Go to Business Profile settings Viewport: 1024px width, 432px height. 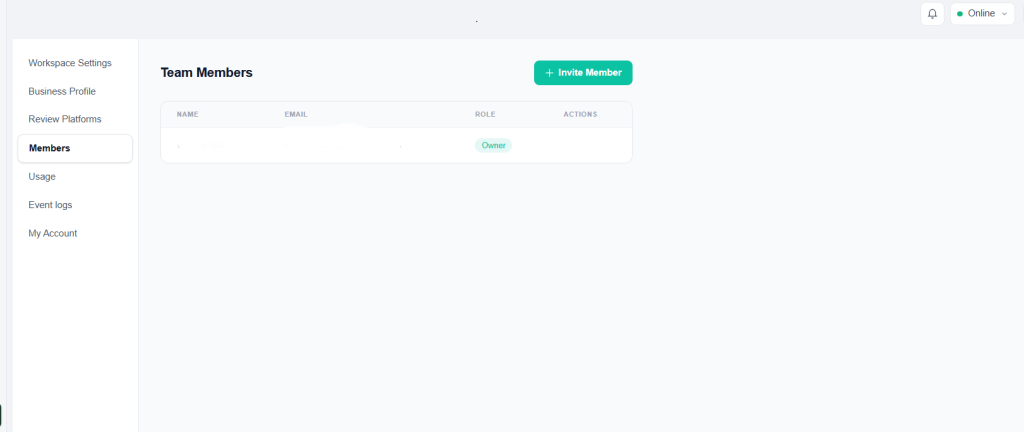tap(62, 91)
